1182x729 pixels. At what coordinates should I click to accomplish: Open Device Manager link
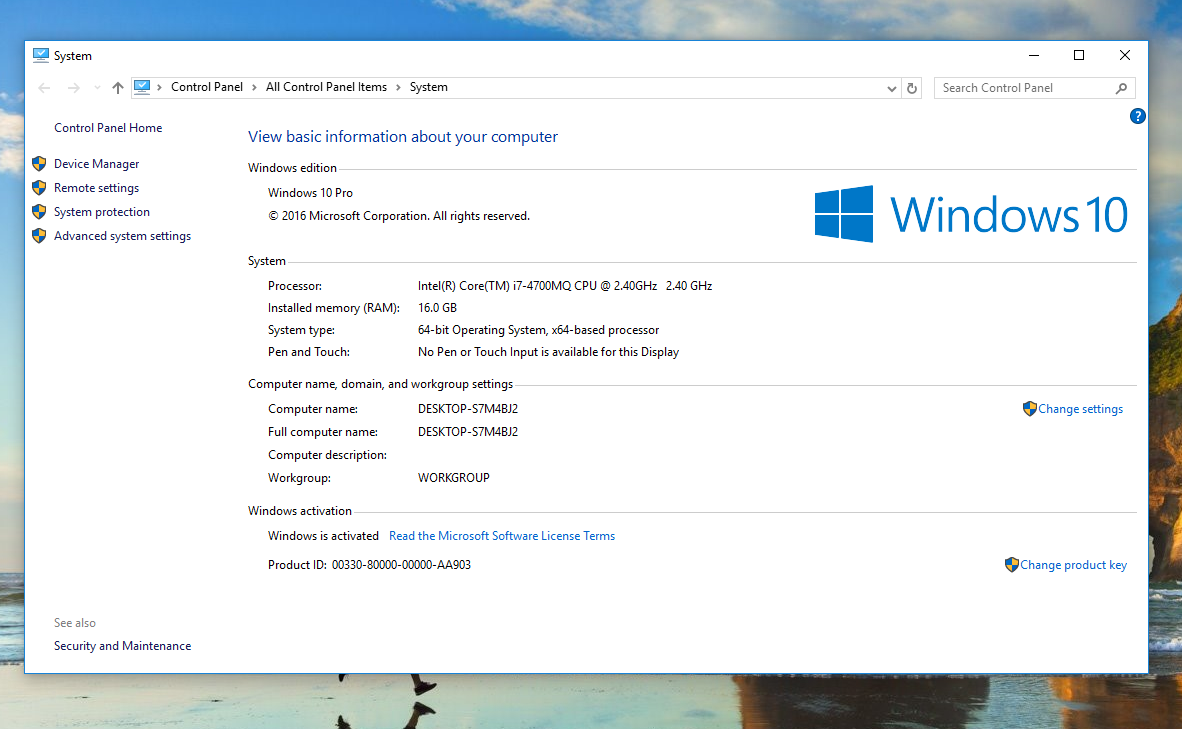[x=96, y=164]
